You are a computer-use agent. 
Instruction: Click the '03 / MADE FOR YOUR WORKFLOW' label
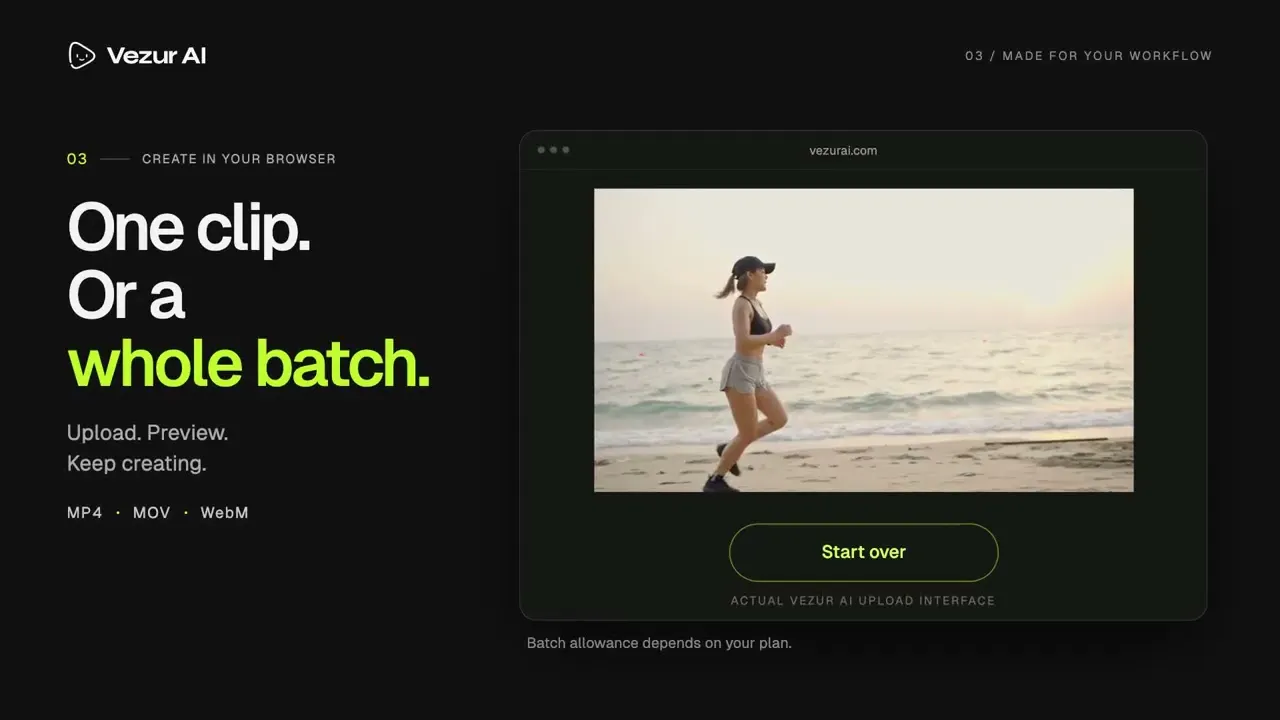1088,56
